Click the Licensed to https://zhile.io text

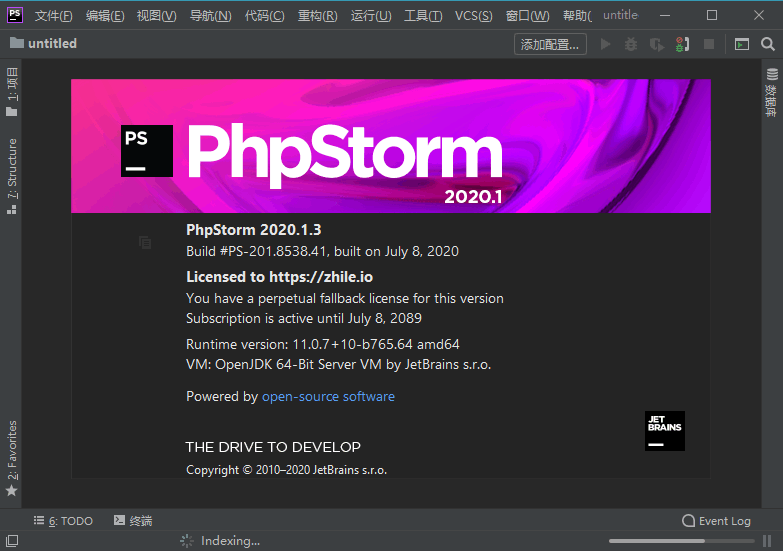click(279, 277)
